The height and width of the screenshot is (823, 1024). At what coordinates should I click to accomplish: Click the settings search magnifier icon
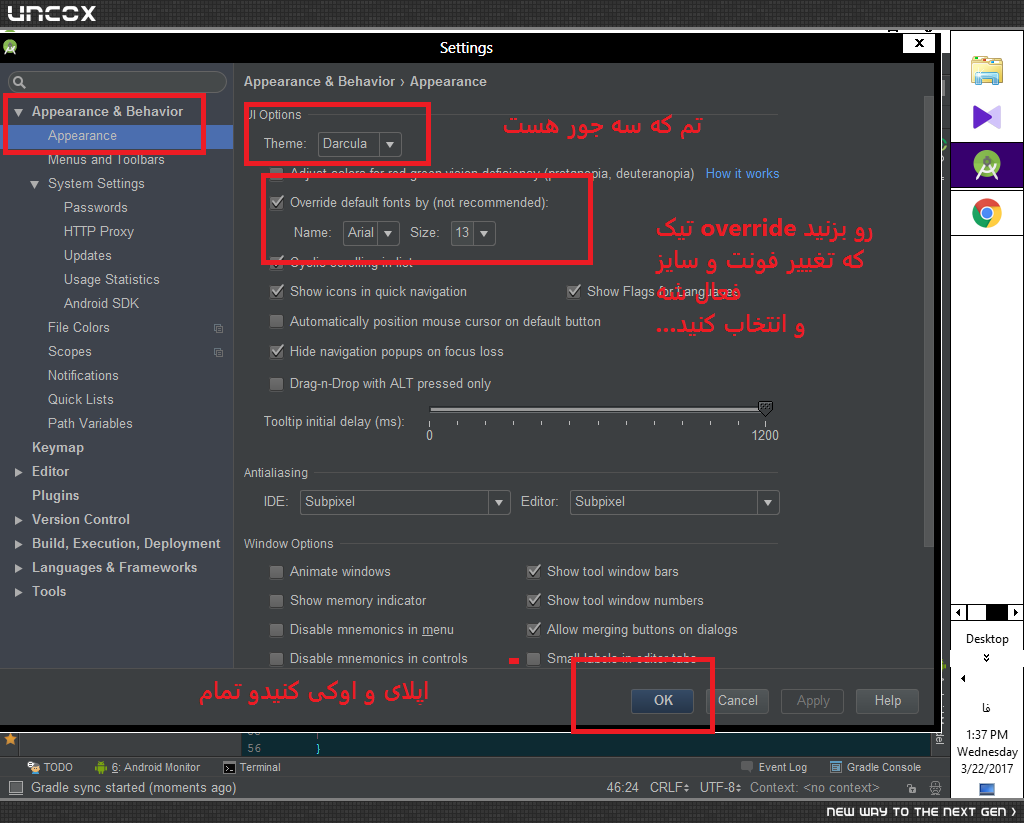pyautogui.click(x=20, y=82)
